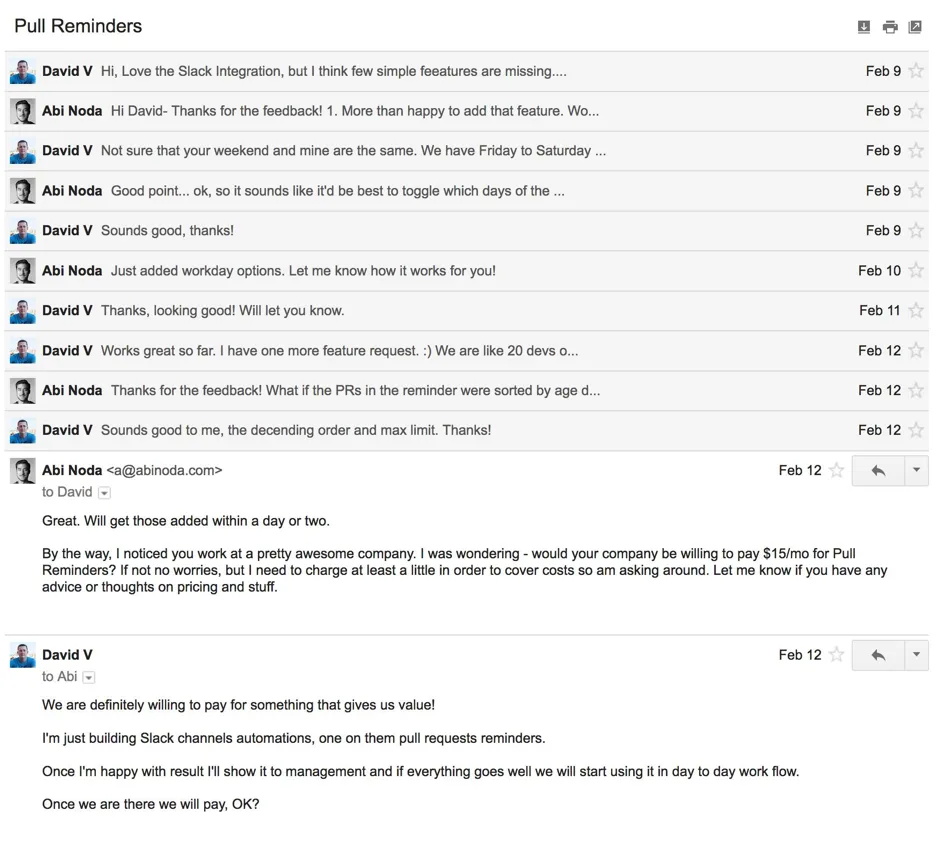
Task: Click Abi Noda's sender name in the expanded message
Action: coord(72,471)
